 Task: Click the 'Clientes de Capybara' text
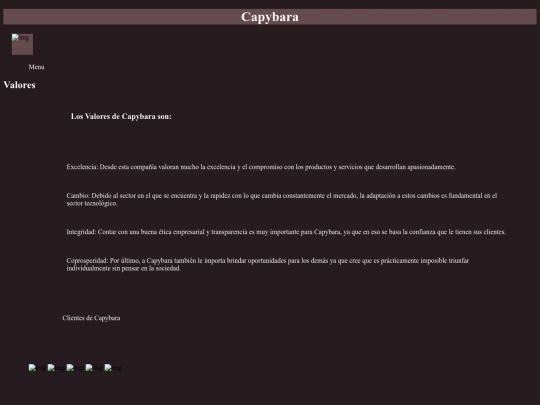coord(91,318)
